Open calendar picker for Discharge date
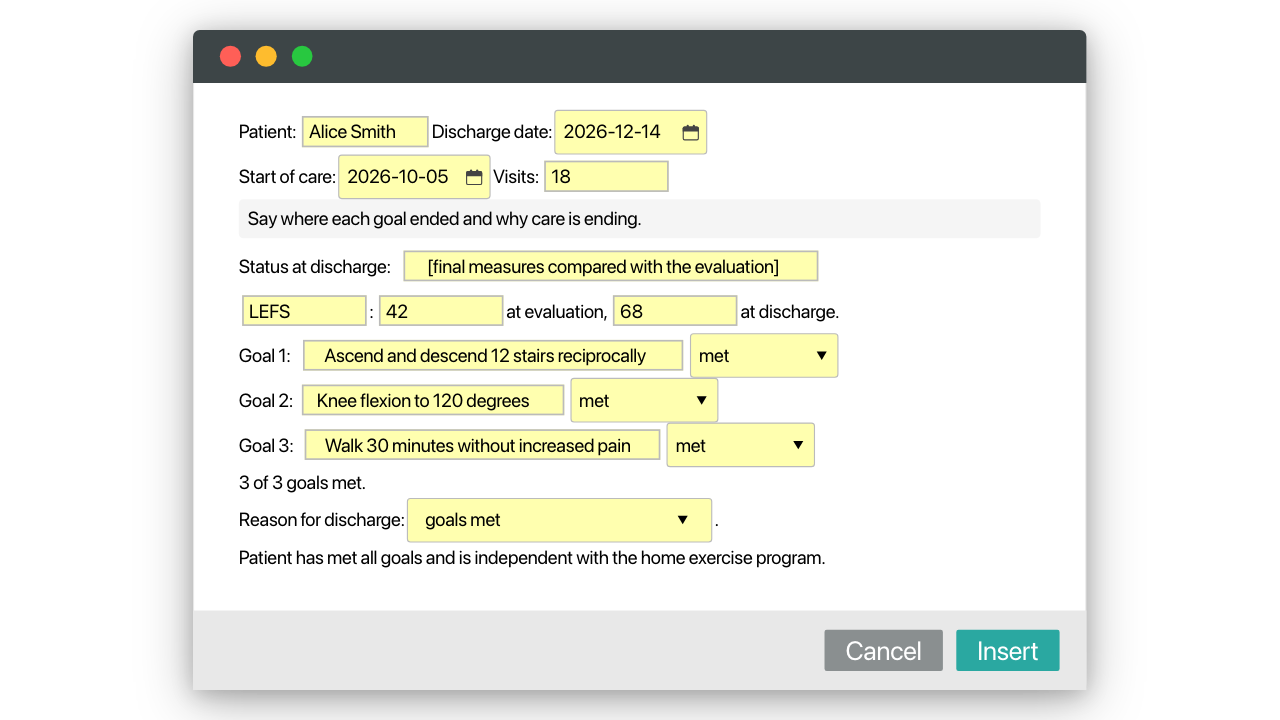1280x720 pixels. tap(690, 132)
